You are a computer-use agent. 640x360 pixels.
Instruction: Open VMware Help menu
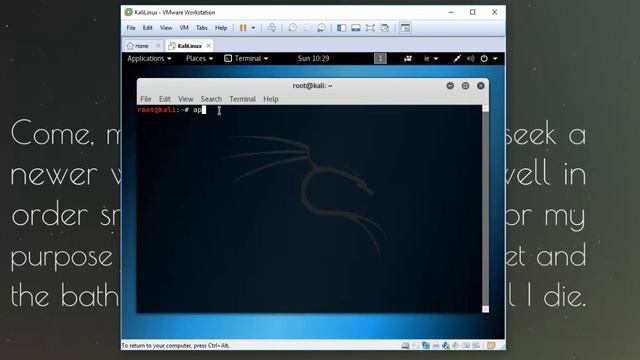point(221,28)
